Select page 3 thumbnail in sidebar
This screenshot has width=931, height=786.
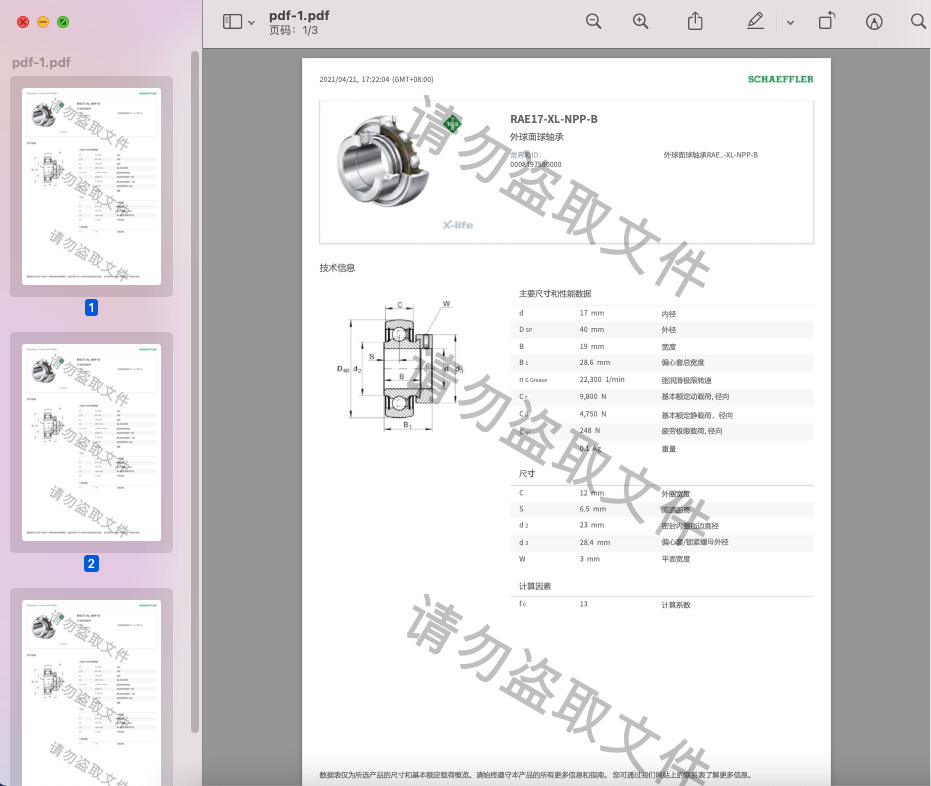(x=91, y=693)
